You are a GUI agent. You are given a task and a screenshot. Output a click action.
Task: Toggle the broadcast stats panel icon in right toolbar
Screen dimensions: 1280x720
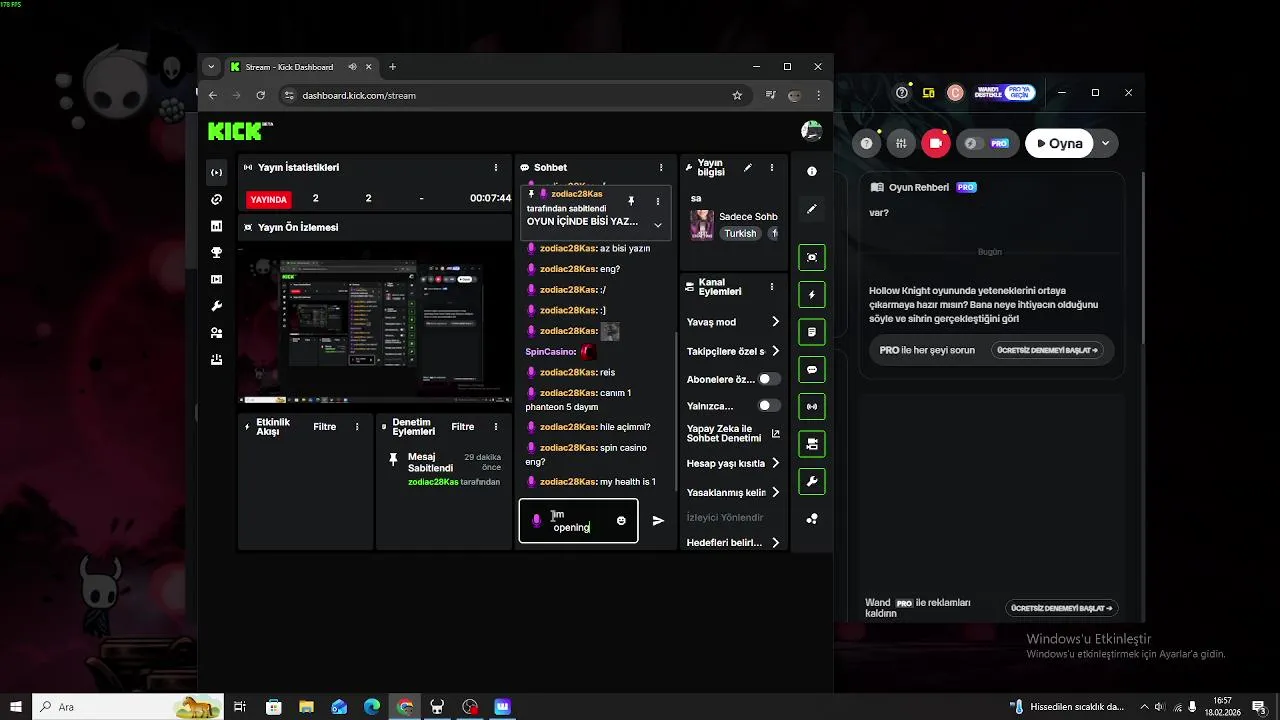812,406
